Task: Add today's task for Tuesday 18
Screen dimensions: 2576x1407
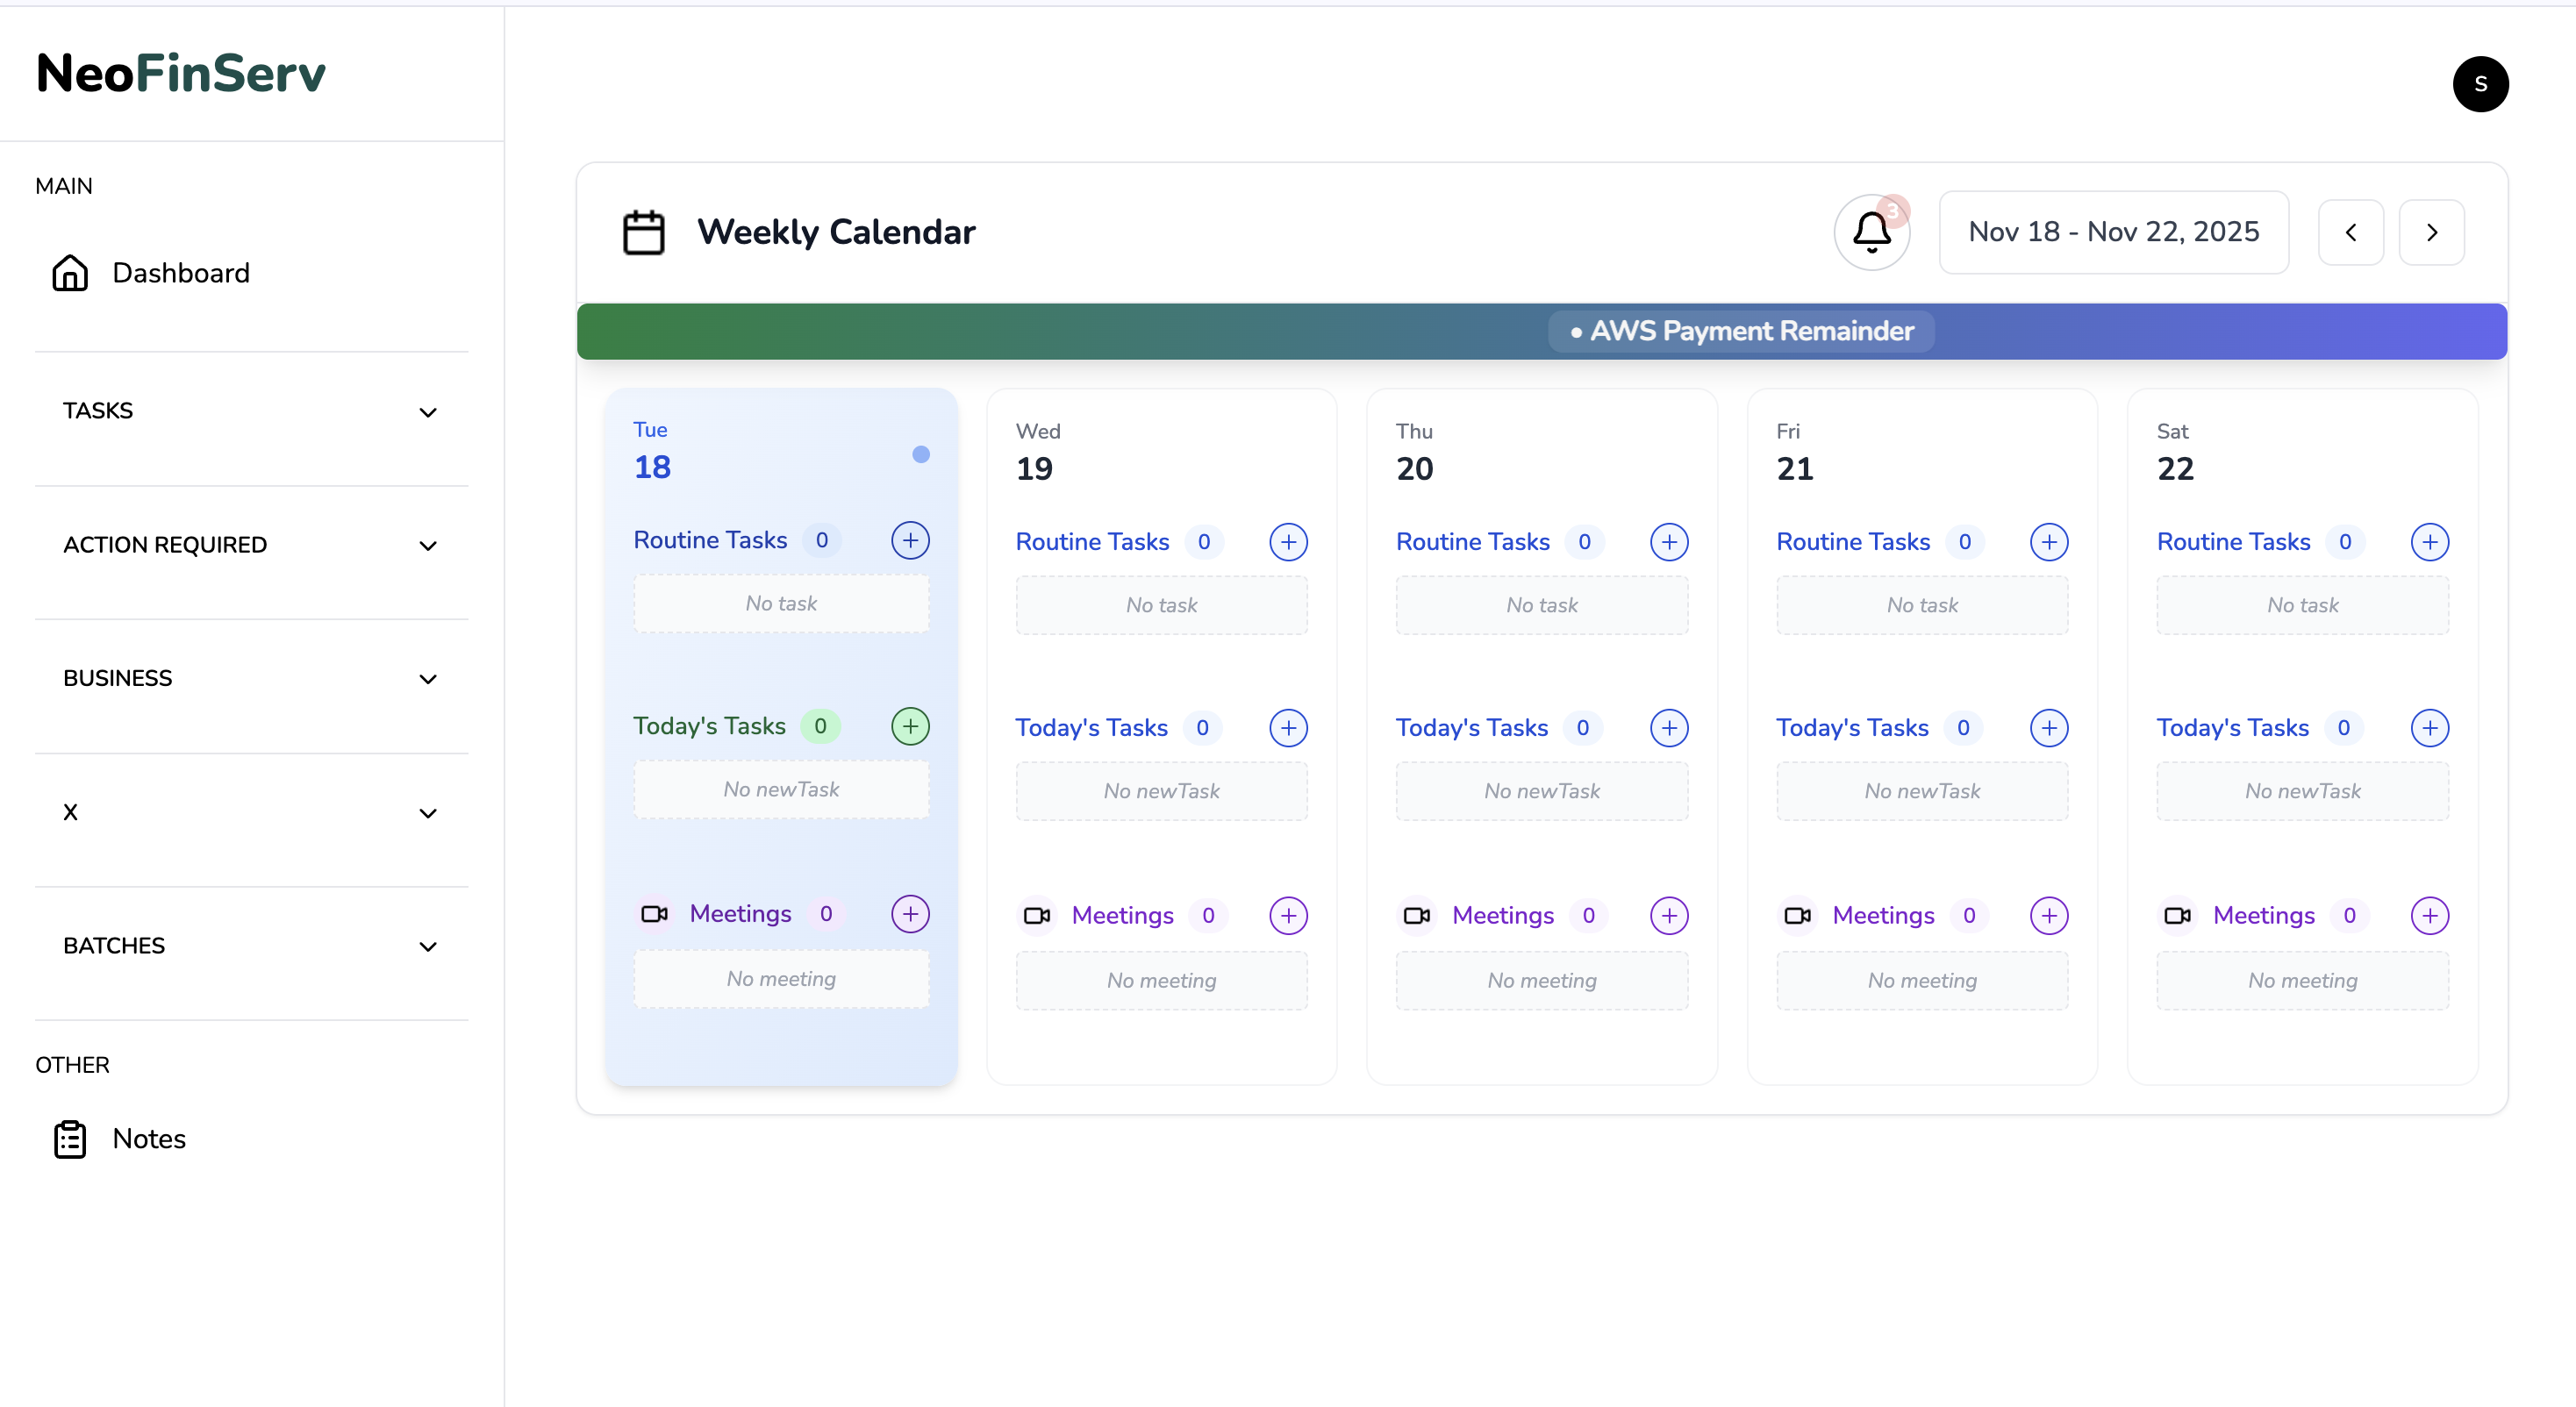Action: (909, 726)
